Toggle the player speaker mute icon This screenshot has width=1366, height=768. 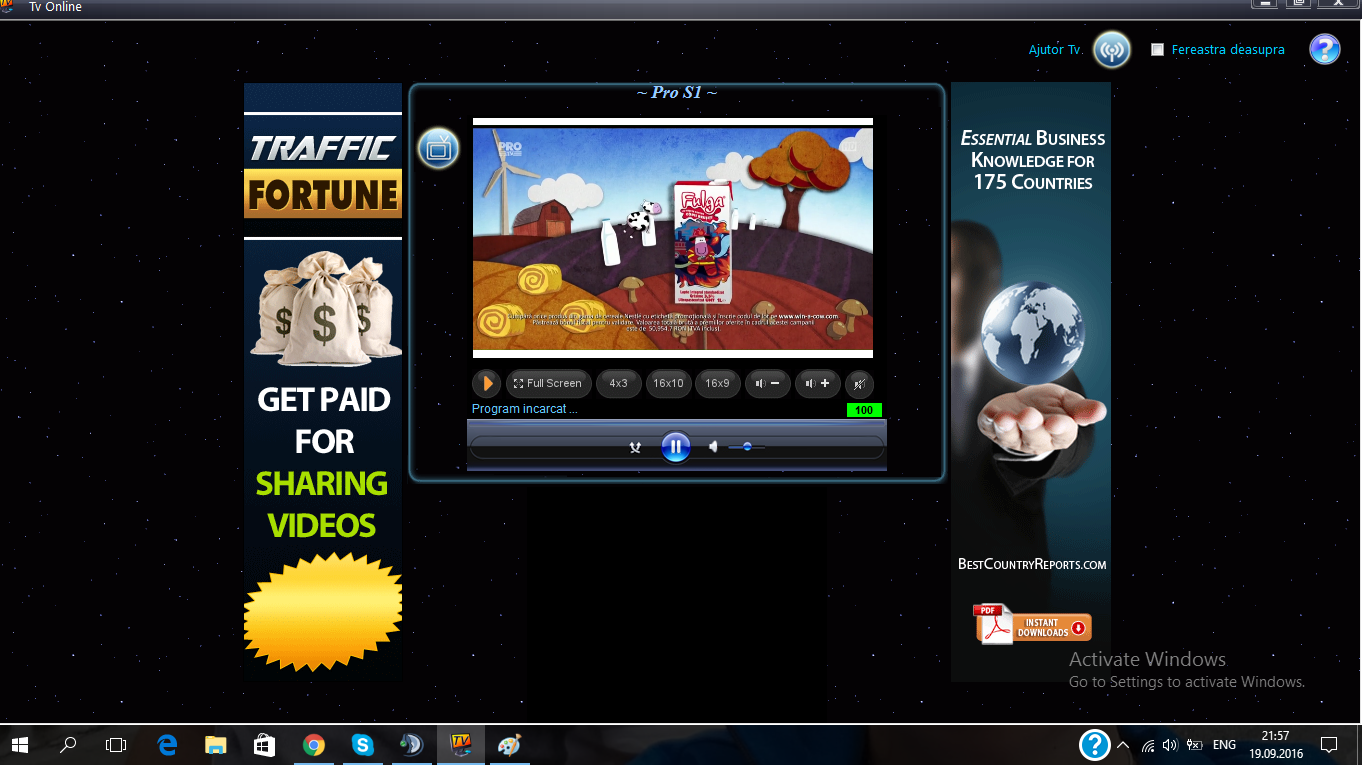pyautogui.click(x=713, y=447)
